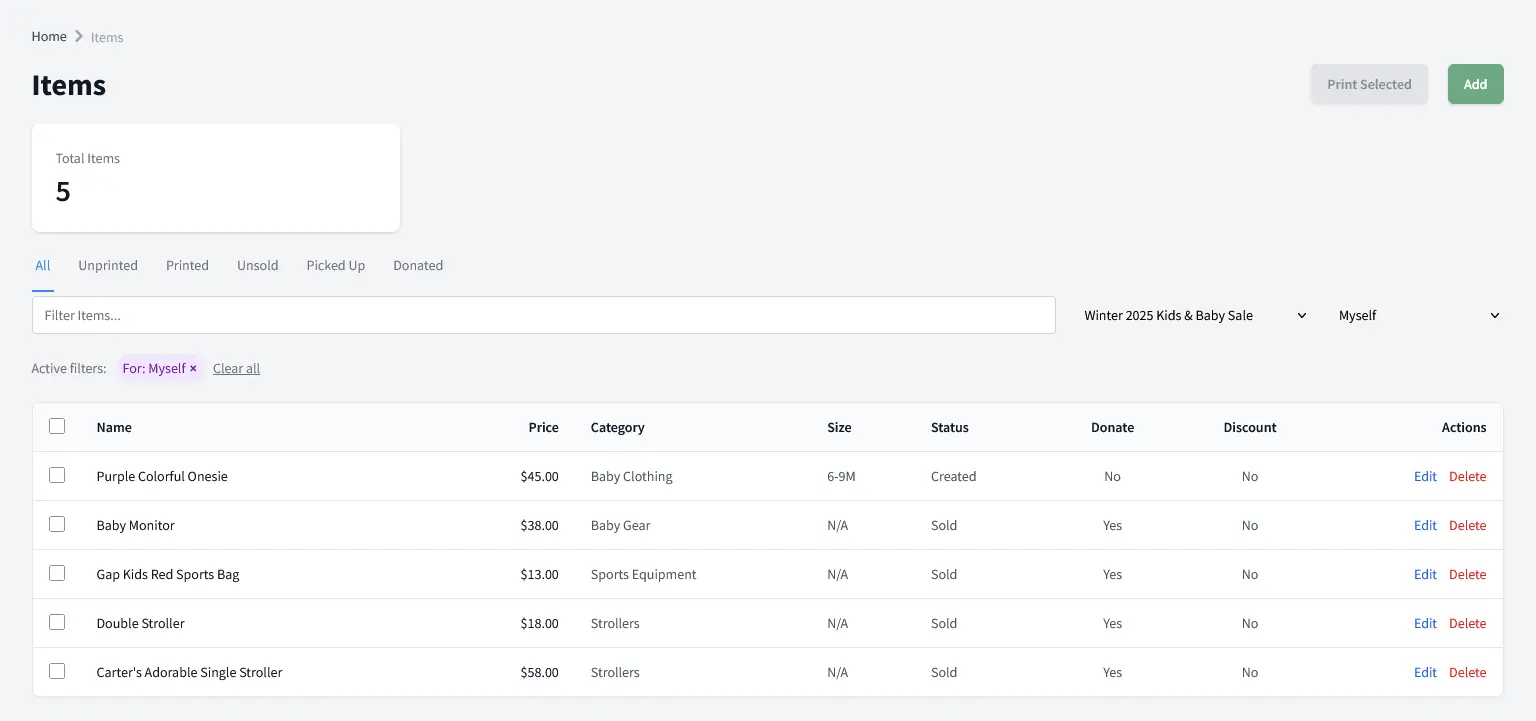Open the 'Winter 2025 Kids & Baby Sale' dropdown

coord(1193,315)
